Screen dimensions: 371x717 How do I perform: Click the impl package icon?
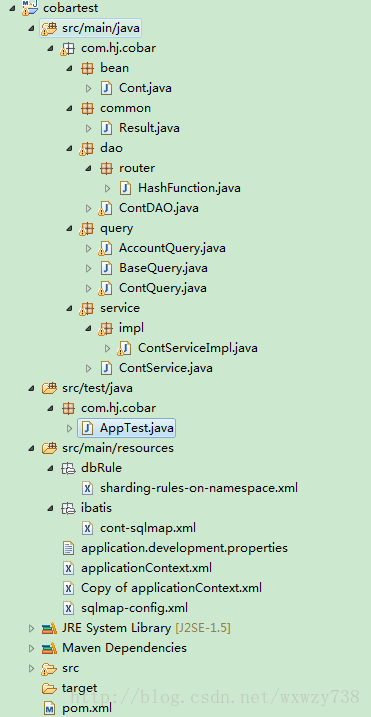105,328
